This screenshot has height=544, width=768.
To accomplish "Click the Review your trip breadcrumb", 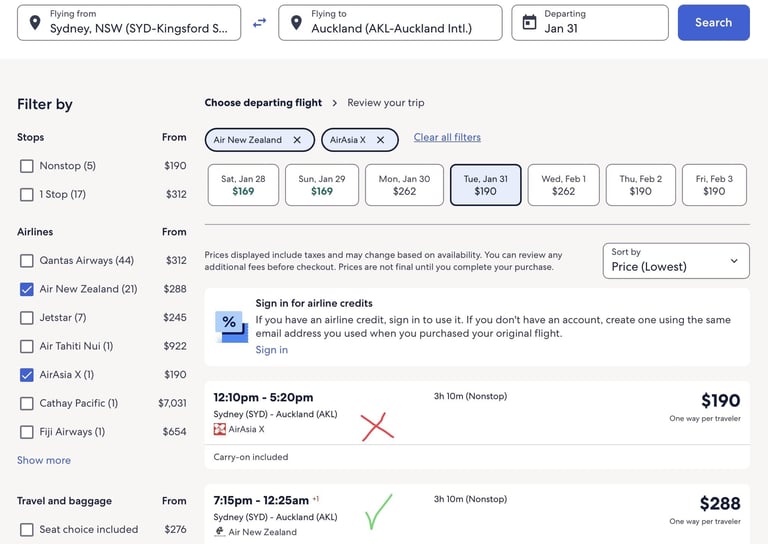I will (x=386, y=103).
